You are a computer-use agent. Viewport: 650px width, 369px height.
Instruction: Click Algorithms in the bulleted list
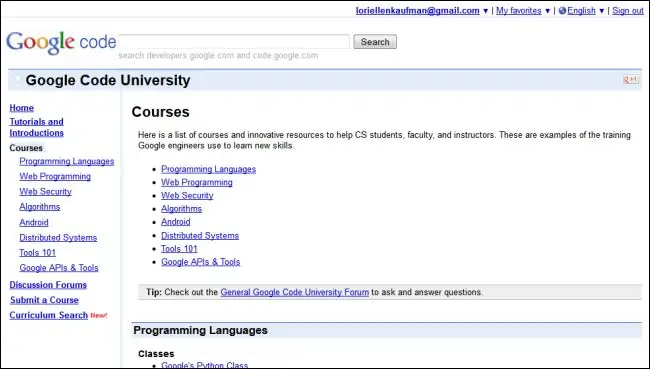(x=182, y=209)
